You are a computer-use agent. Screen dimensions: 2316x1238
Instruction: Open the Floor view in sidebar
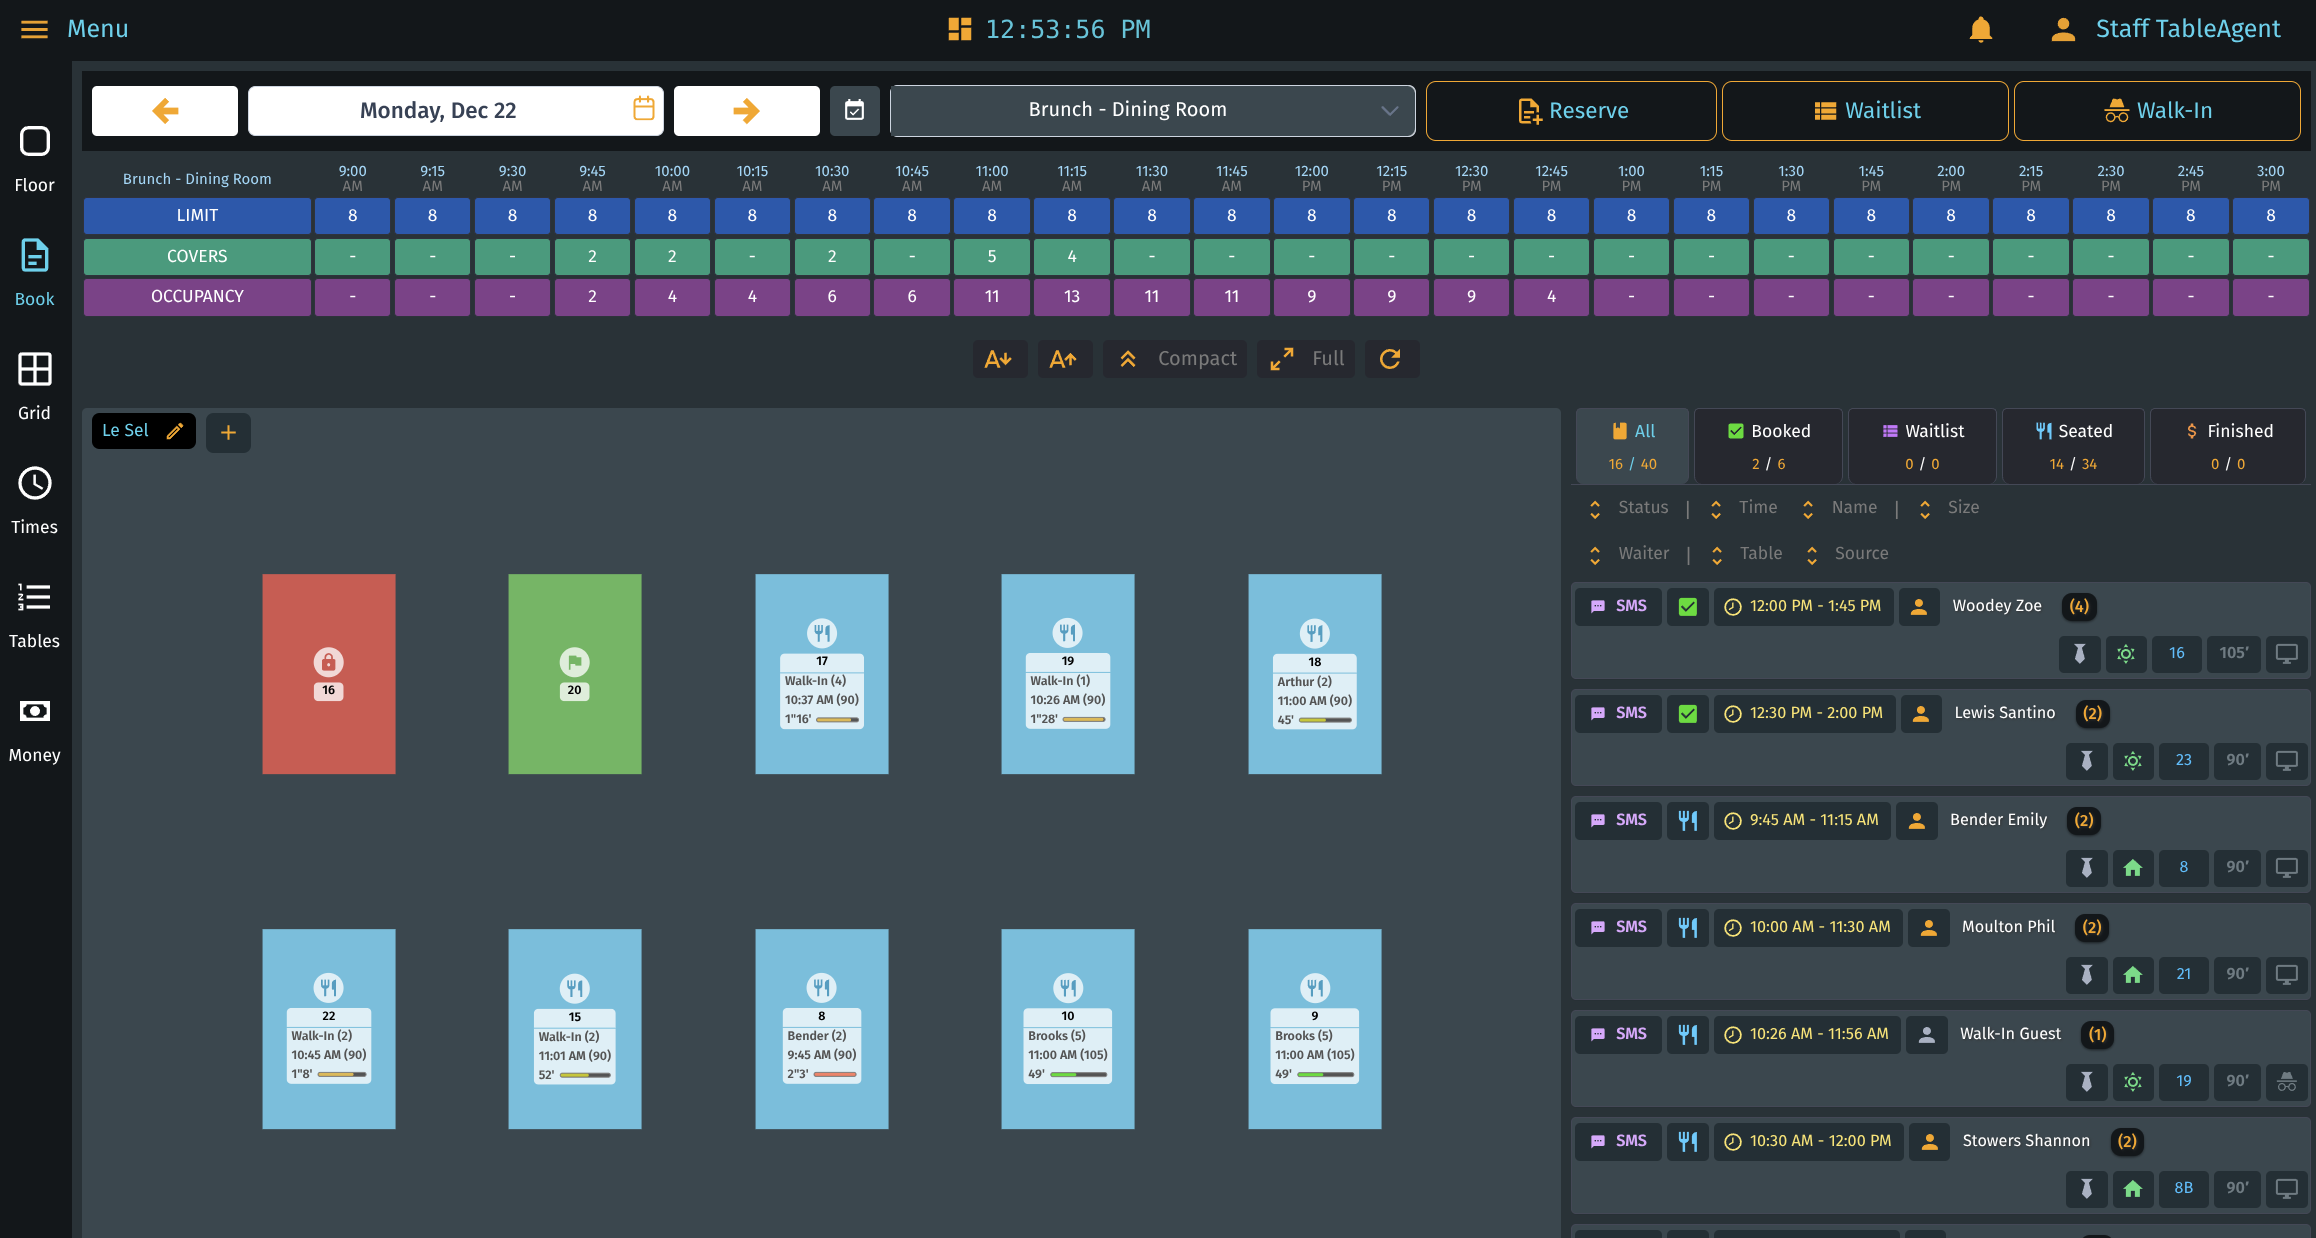[x=35, y=158]
